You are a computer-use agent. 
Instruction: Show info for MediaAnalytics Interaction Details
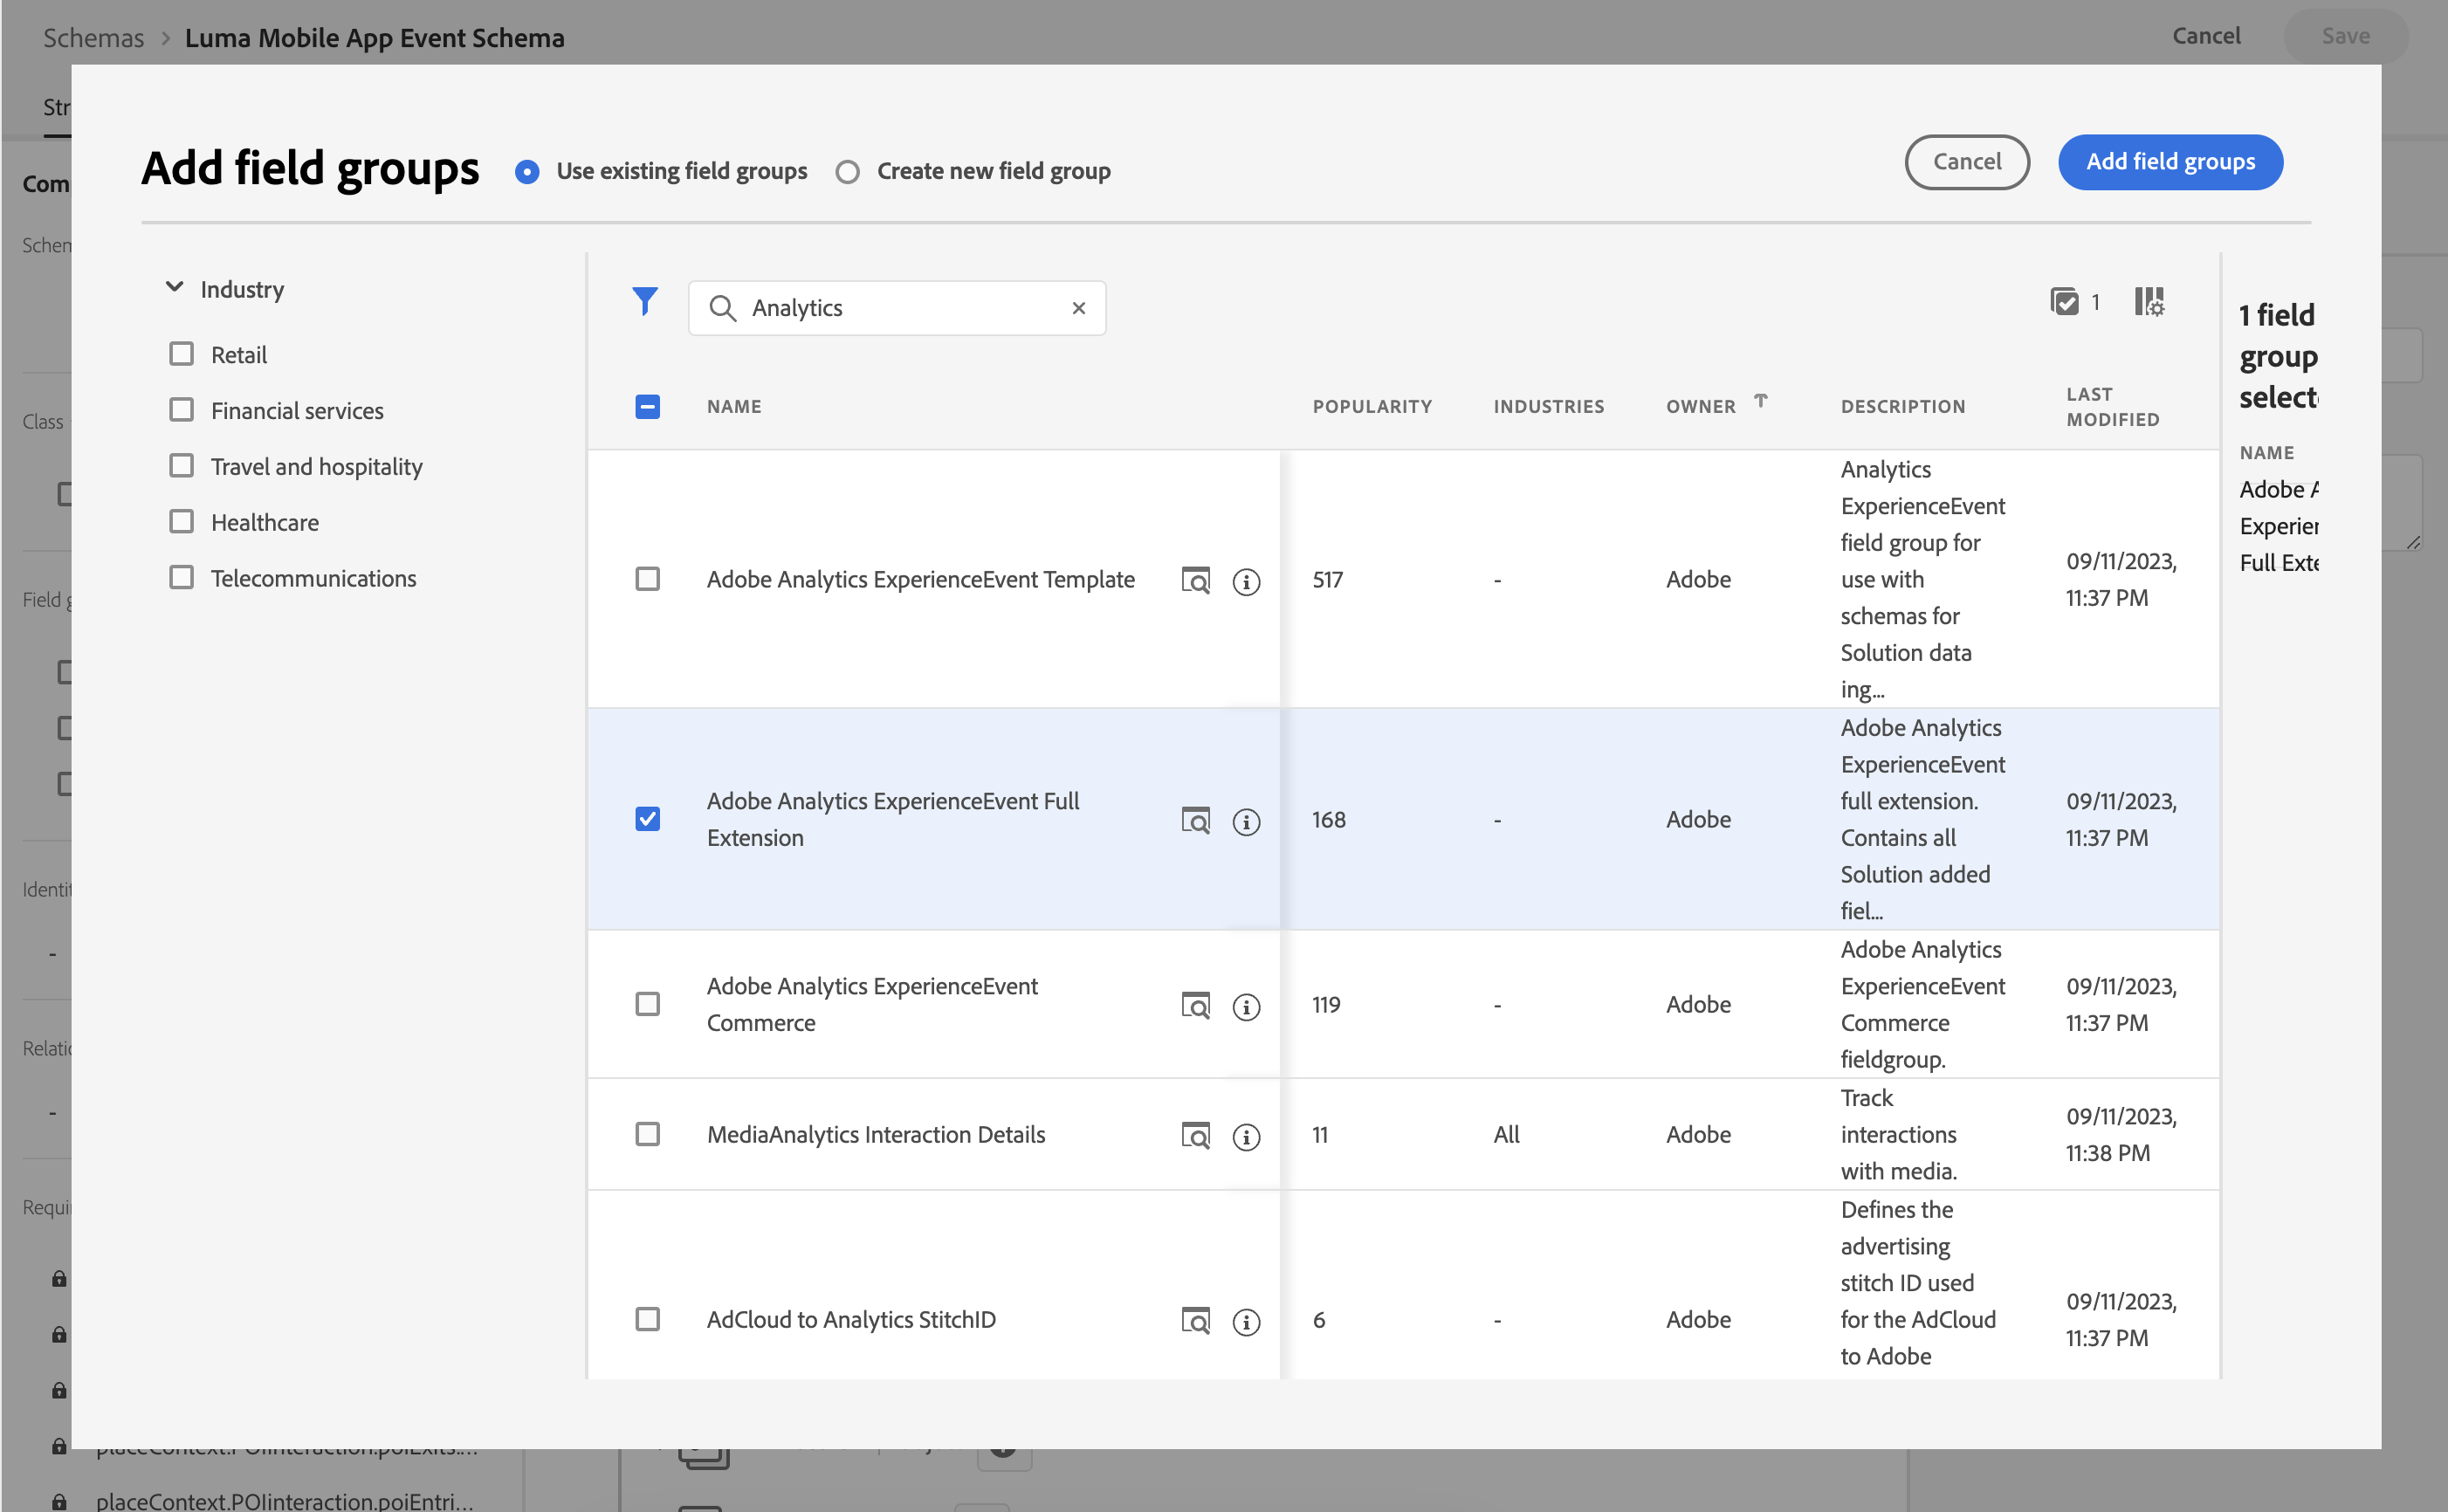1245,1136
